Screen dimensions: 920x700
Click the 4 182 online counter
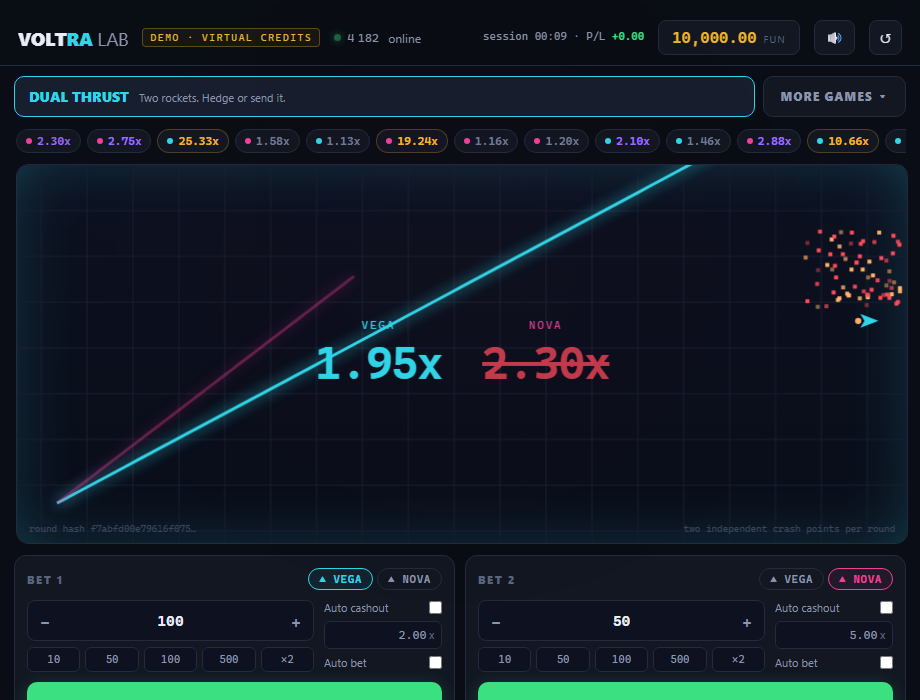tap(378, 38)
